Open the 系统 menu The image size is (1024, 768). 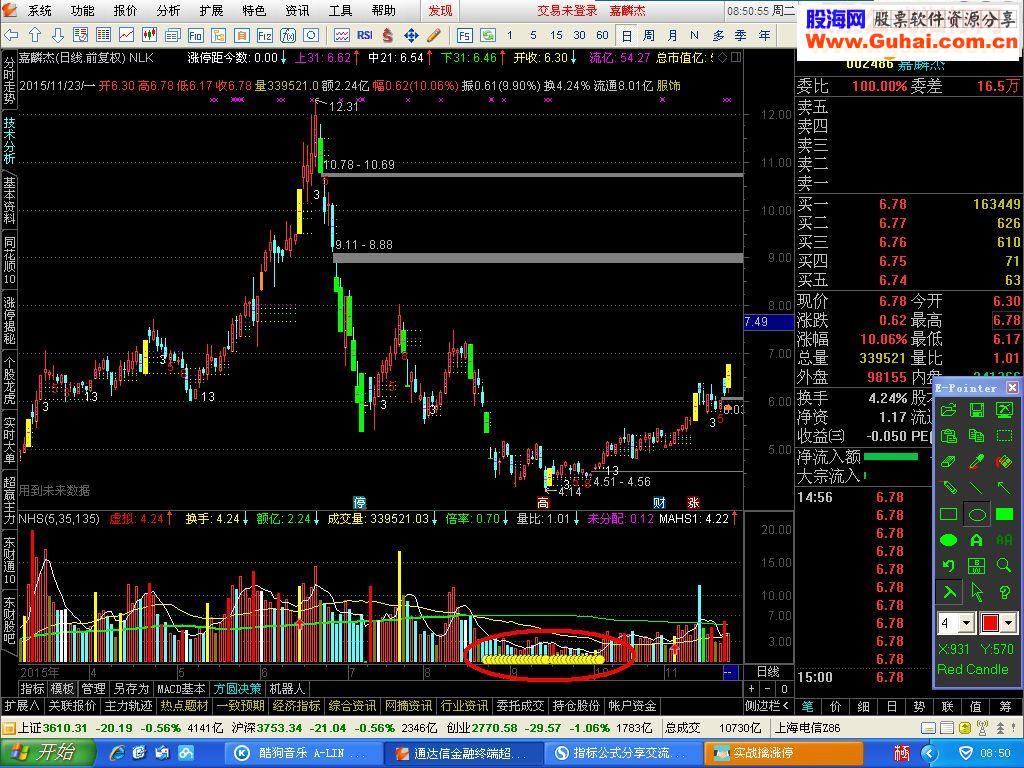coord(39,10)
